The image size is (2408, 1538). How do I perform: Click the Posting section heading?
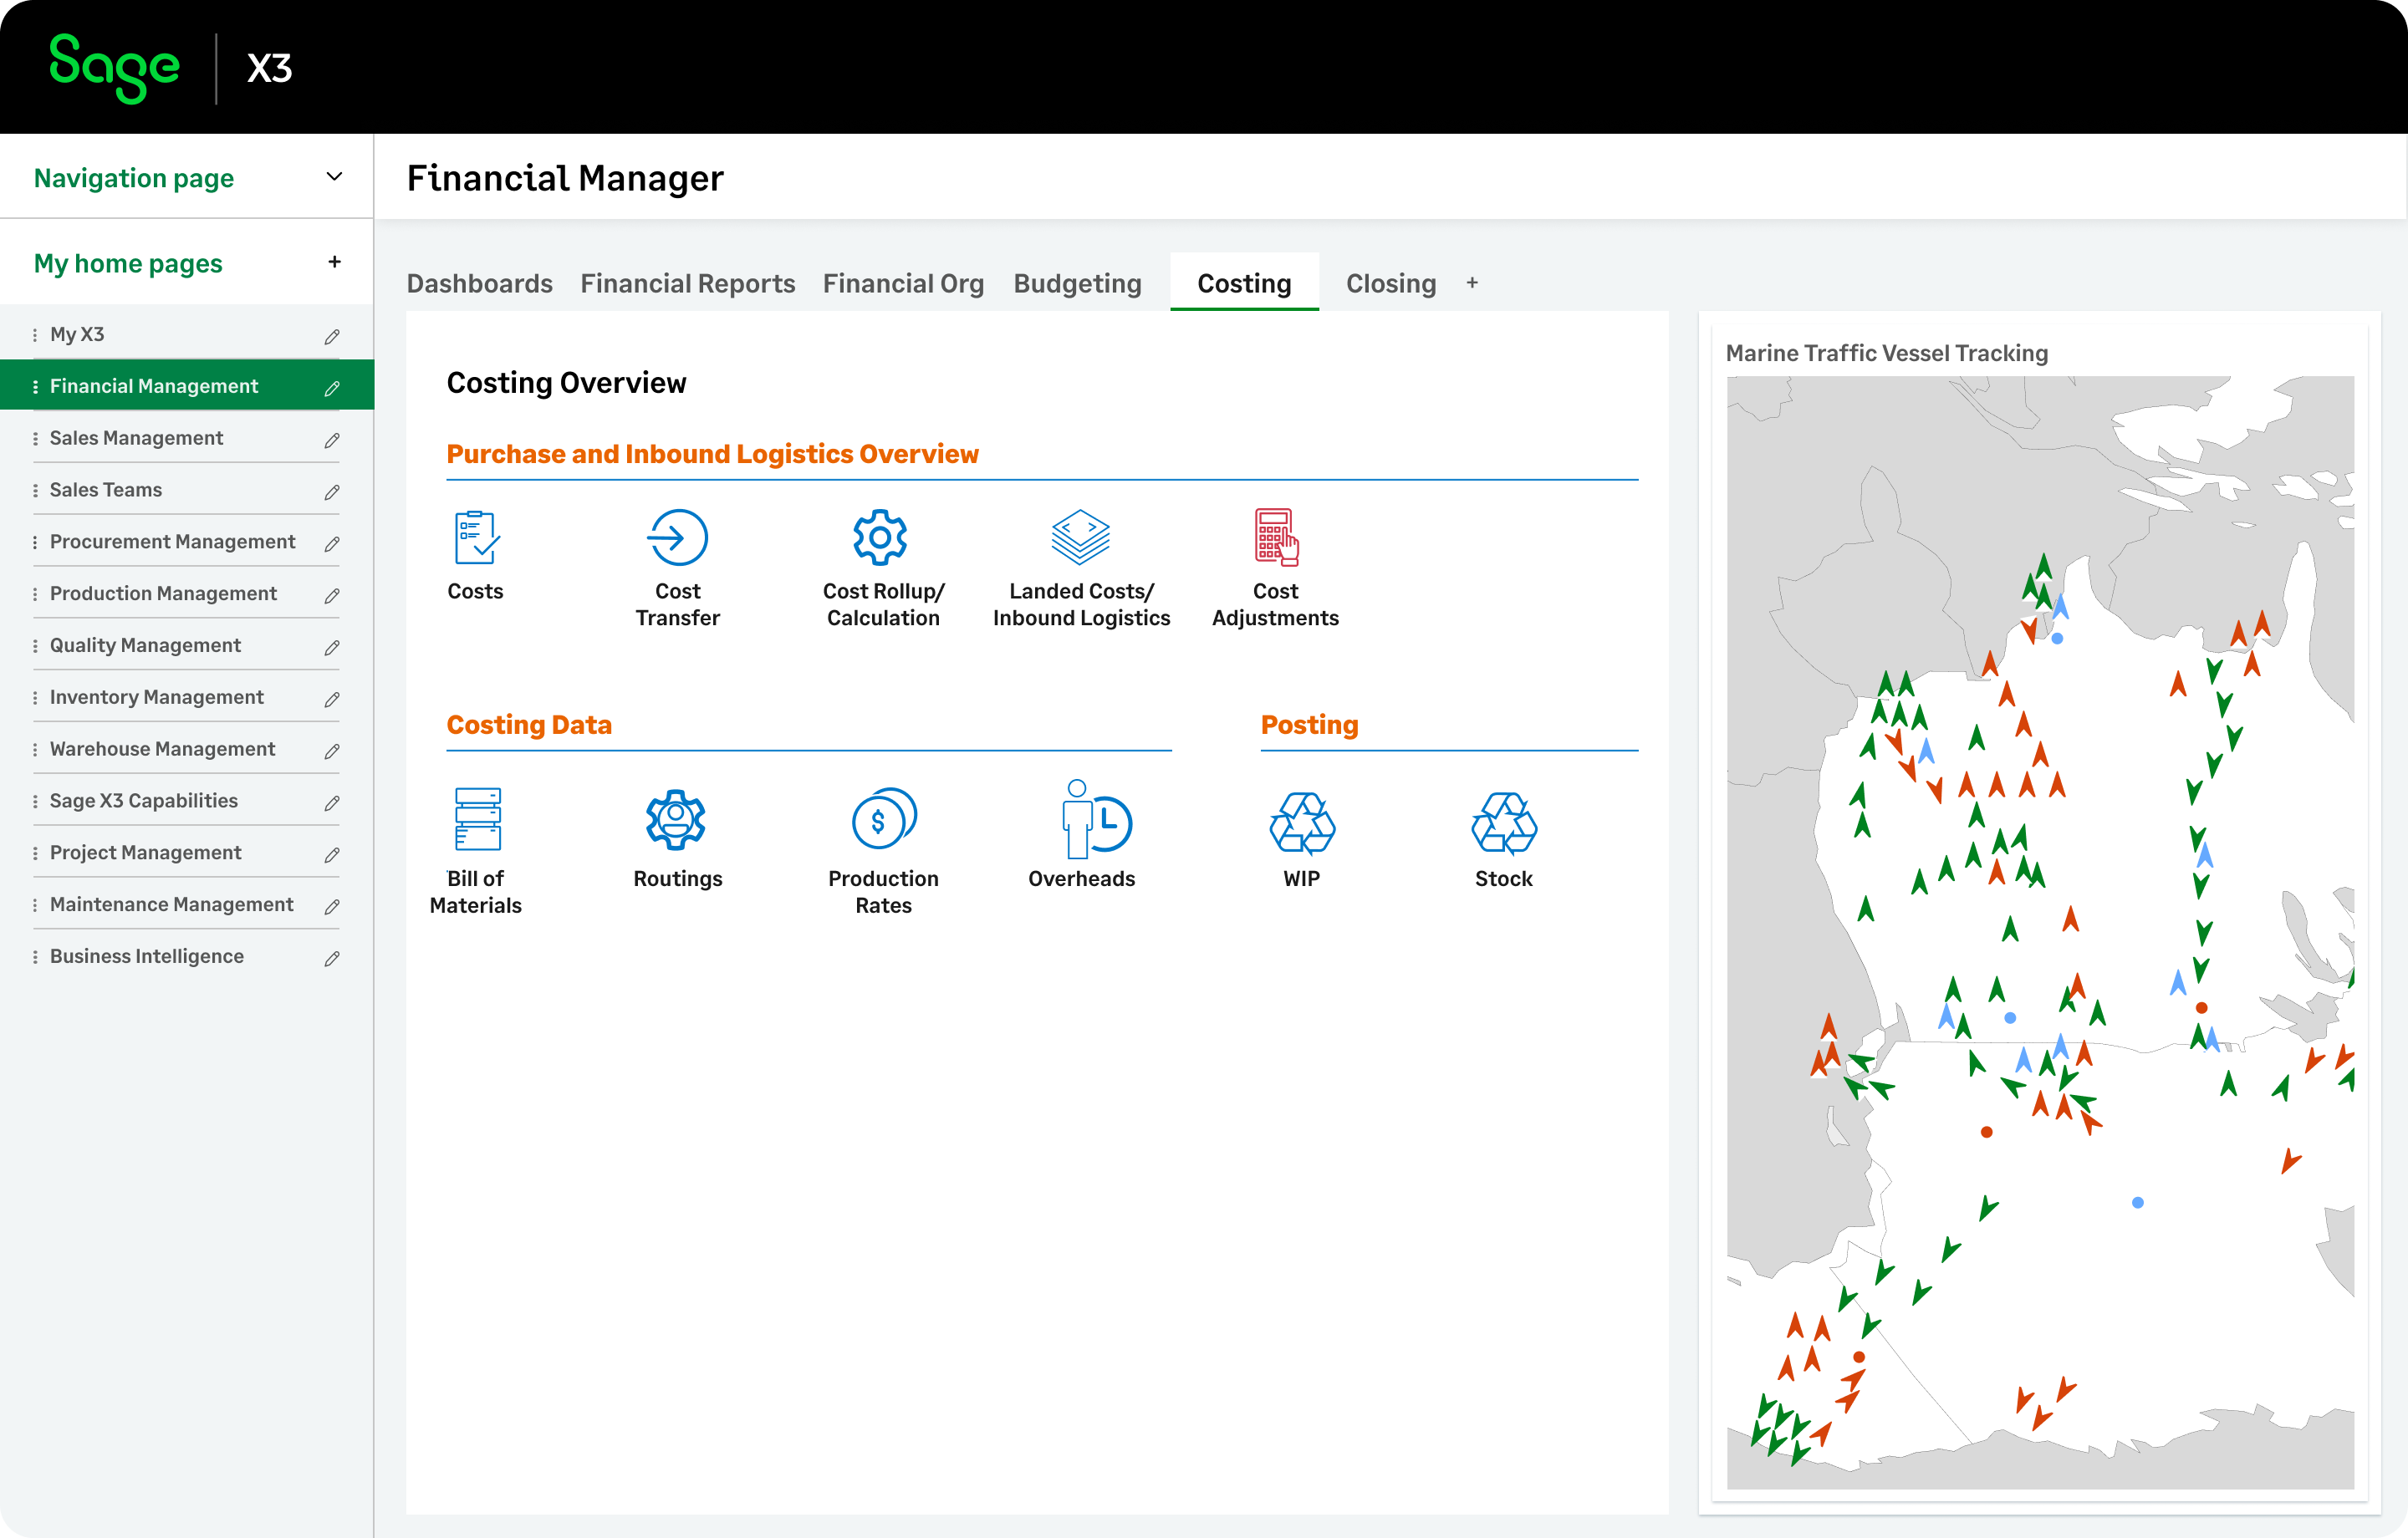[1310, 725]
